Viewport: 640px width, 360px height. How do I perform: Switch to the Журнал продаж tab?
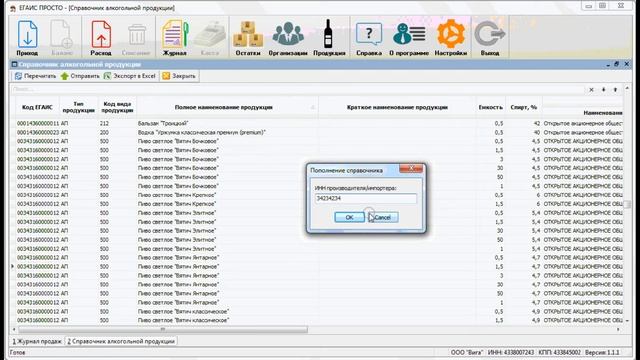click(x=37, y=341)
